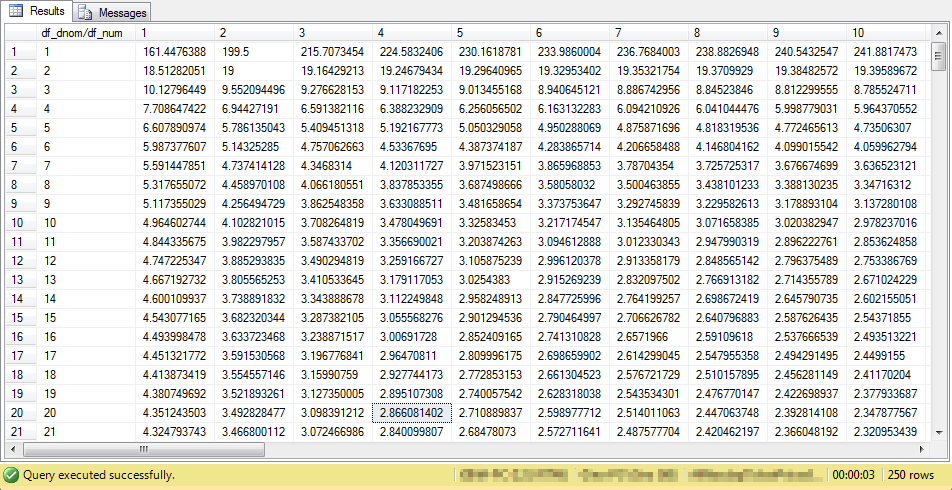Select cell with value 3.34716312
The height and width of the screenshot is (490, 952).
(x=888, y=185)
